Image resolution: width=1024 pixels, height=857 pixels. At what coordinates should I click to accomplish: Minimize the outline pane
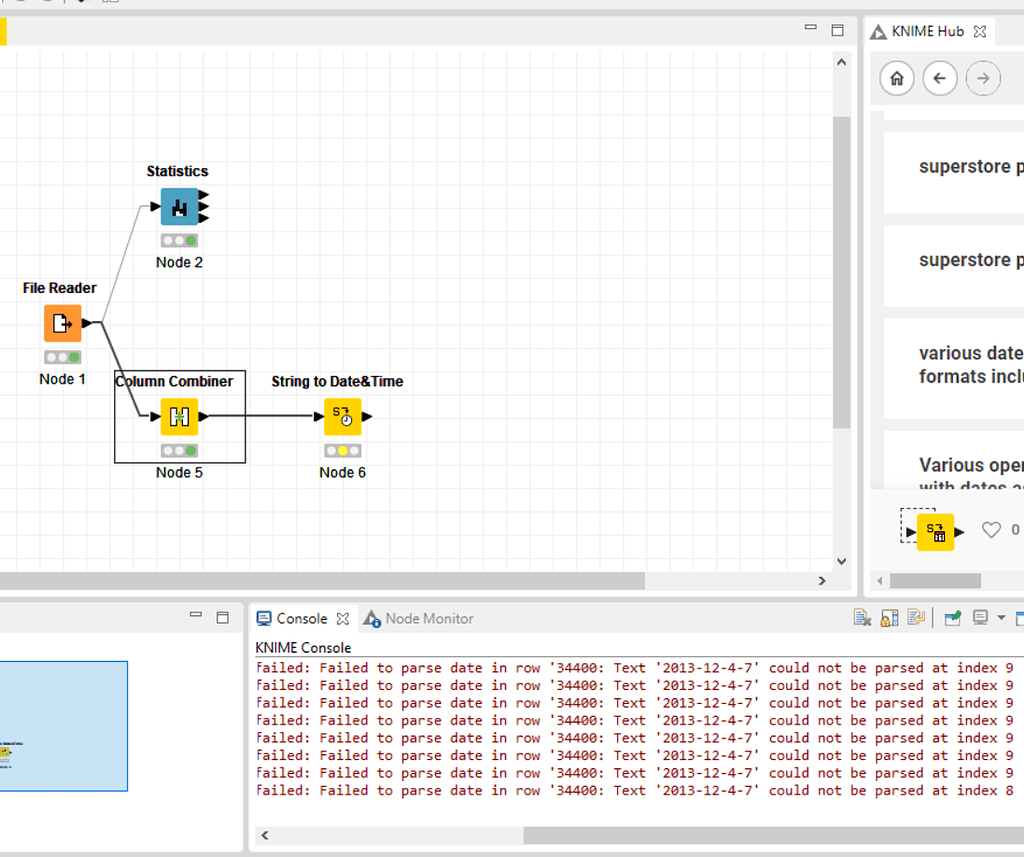(x=195, y=615)
